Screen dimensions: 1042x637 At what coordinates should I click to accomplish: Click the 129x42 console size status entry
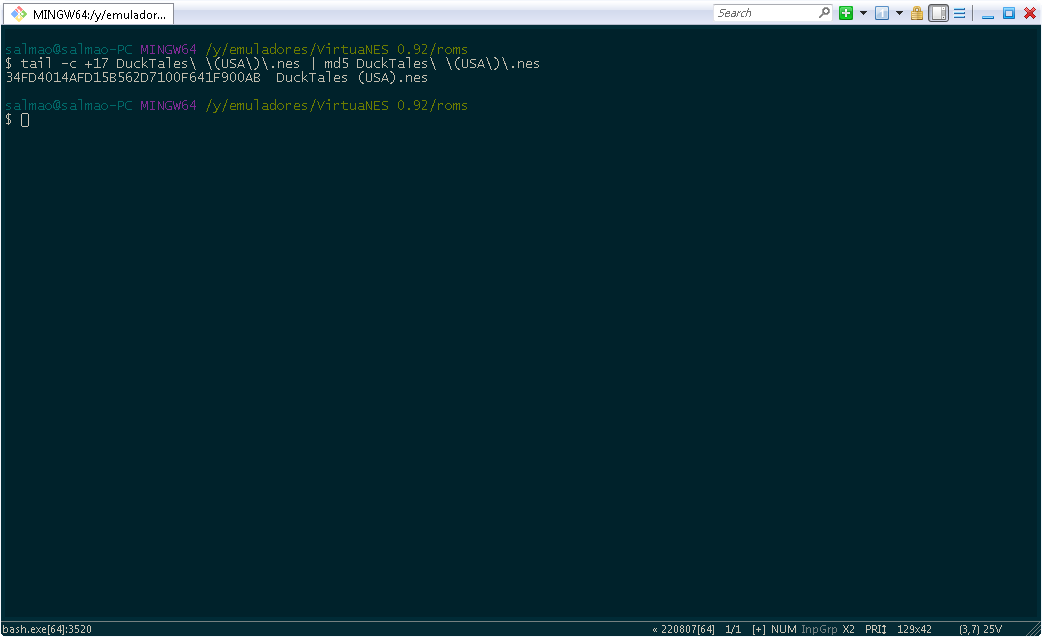(914, 629)
